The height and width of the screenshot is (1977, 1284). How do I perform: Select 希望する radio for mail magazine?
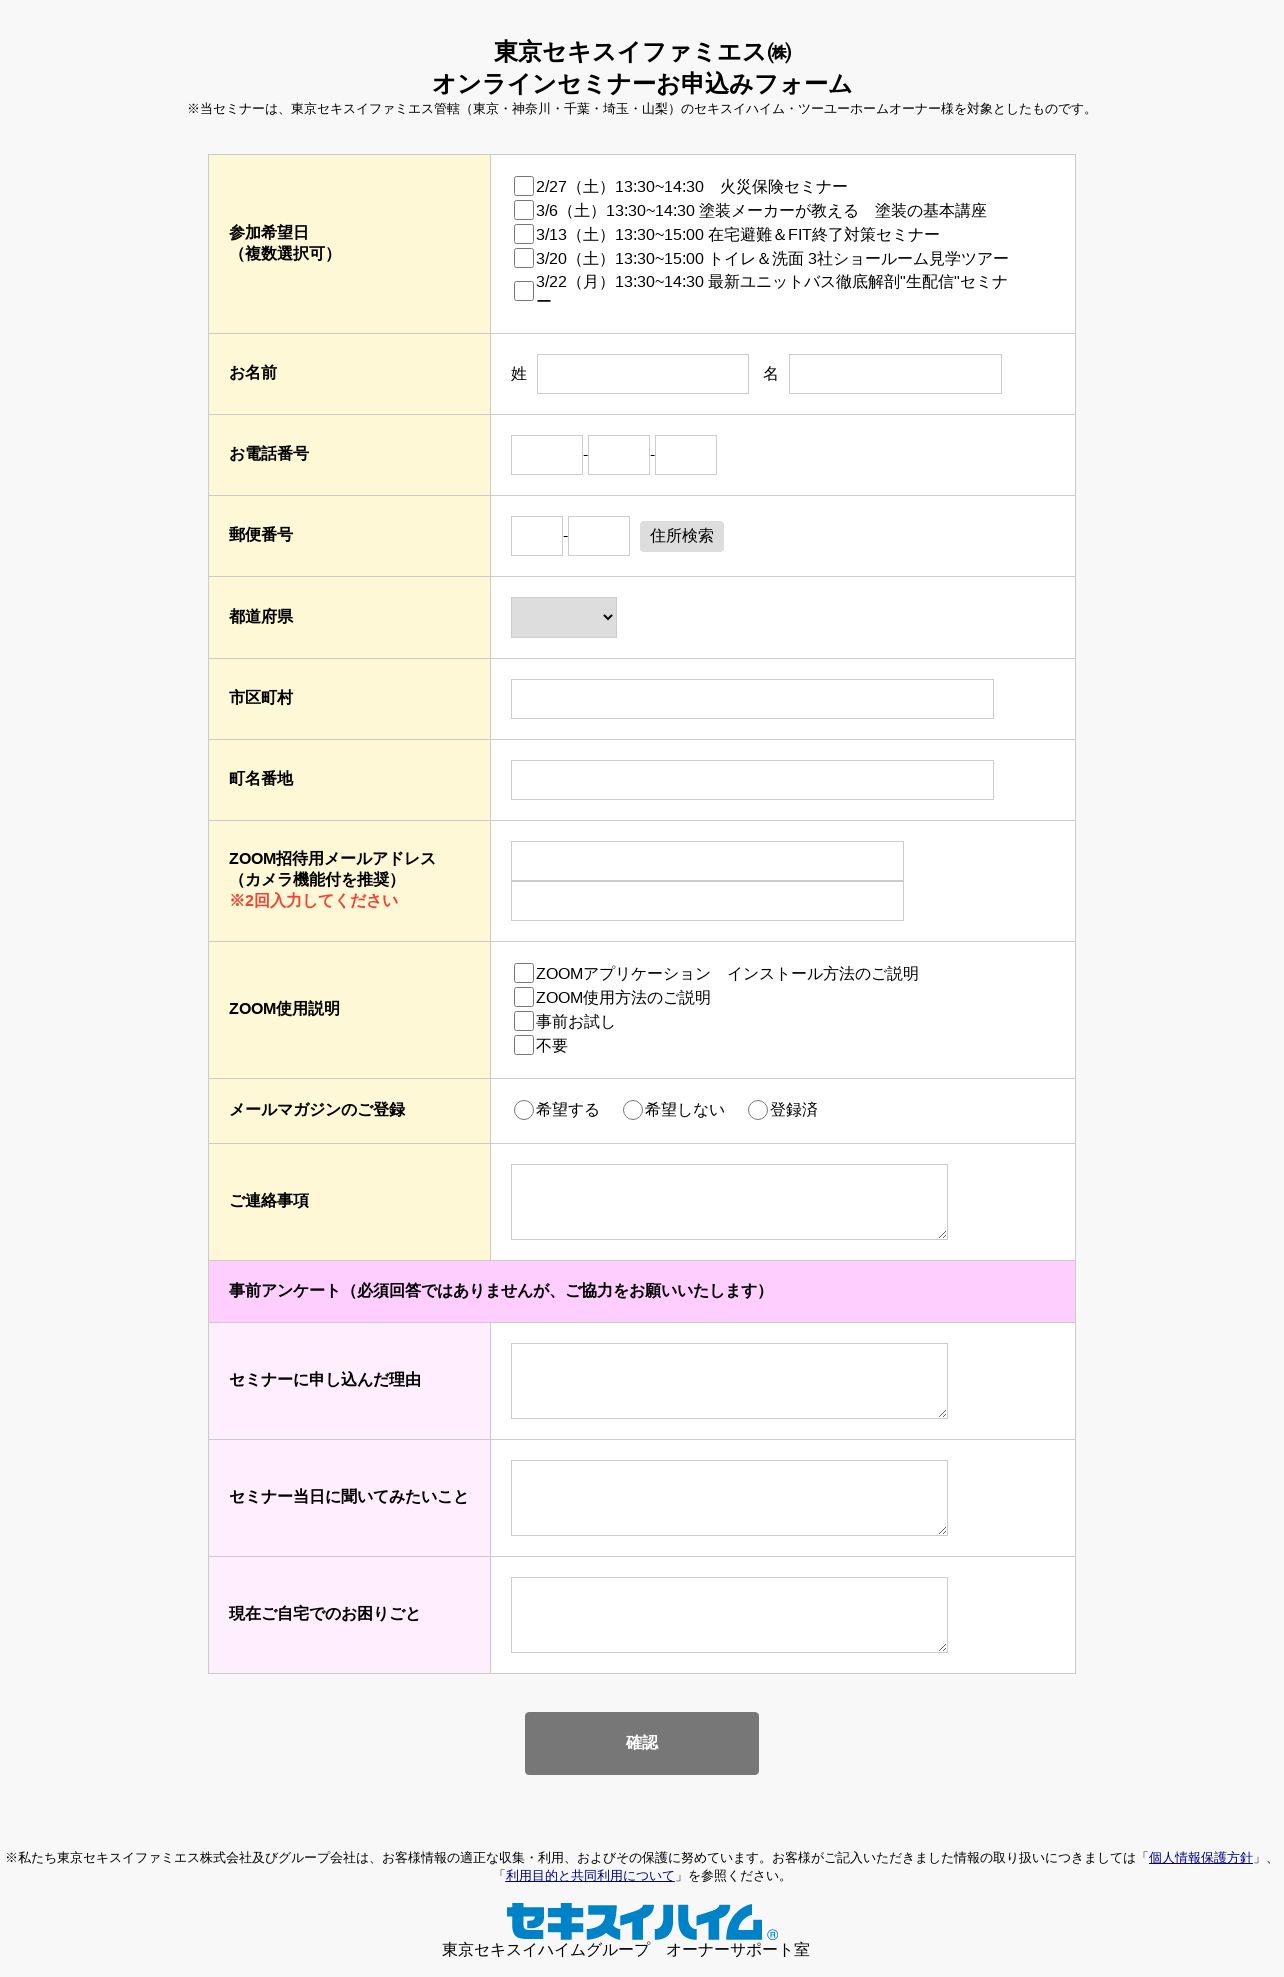(x=524, y=1110)
